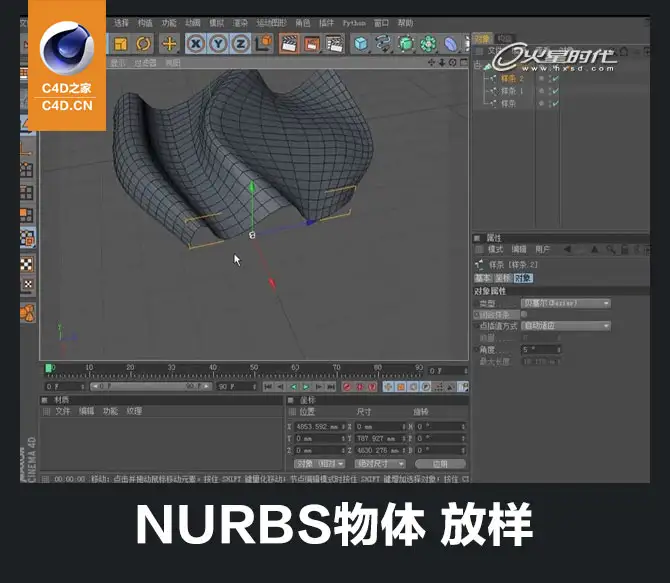Open the 插件 menu
This screenshot has height=583, width=670.
click(x=326, y=23)
